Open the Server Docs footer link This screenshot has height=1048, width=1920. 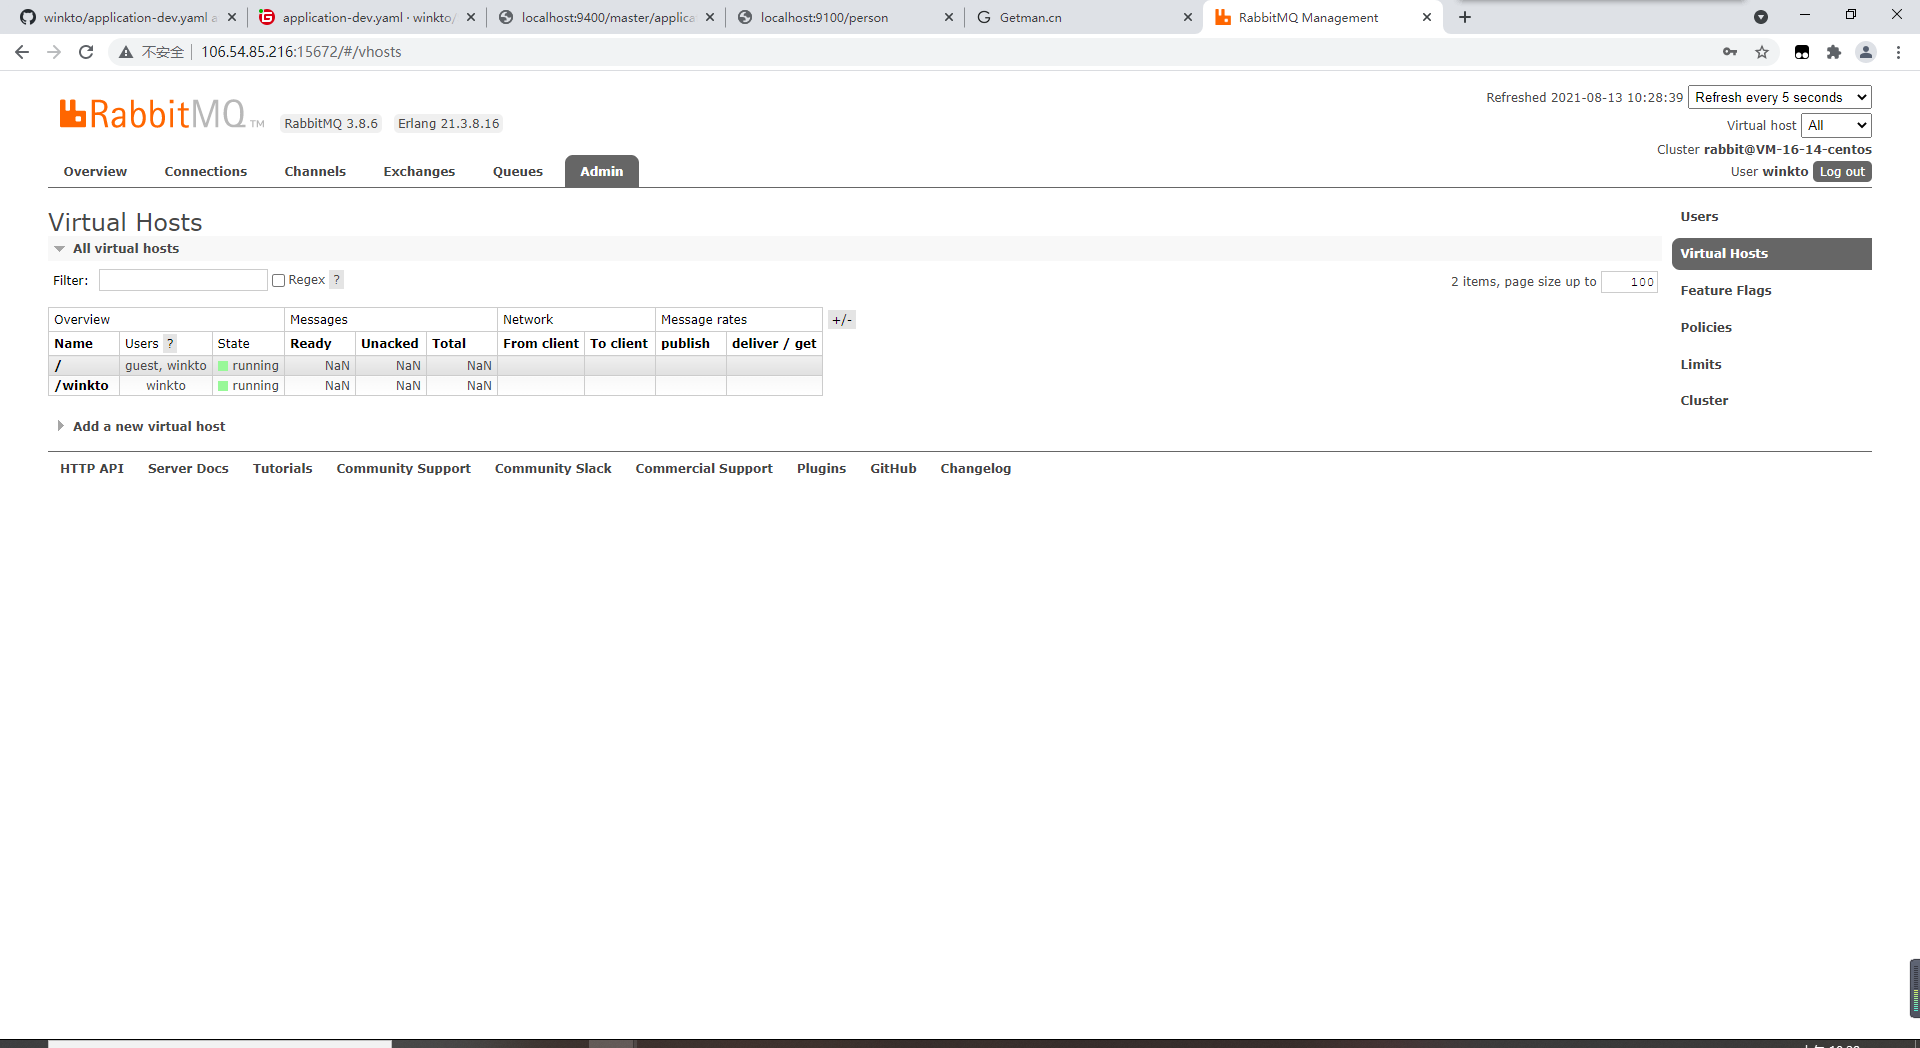188,468
